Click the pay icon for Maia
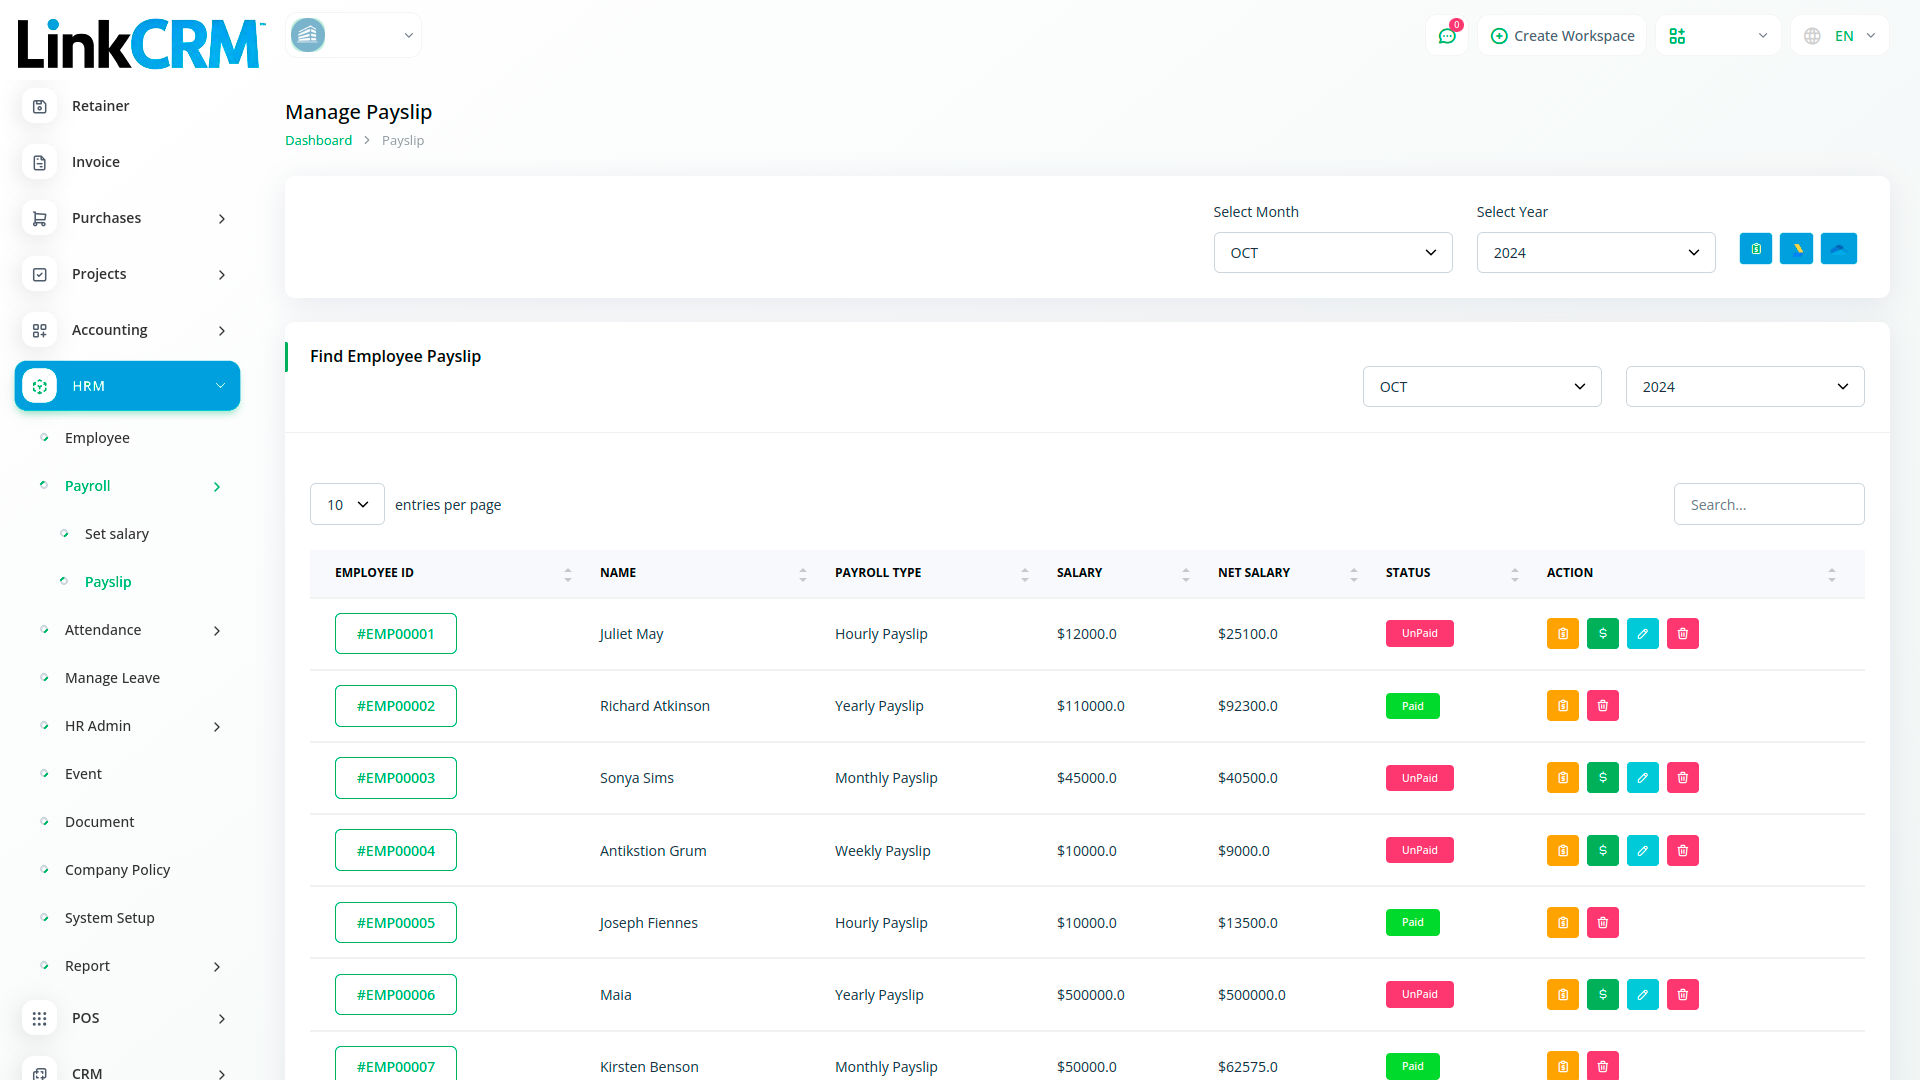 1602,995
